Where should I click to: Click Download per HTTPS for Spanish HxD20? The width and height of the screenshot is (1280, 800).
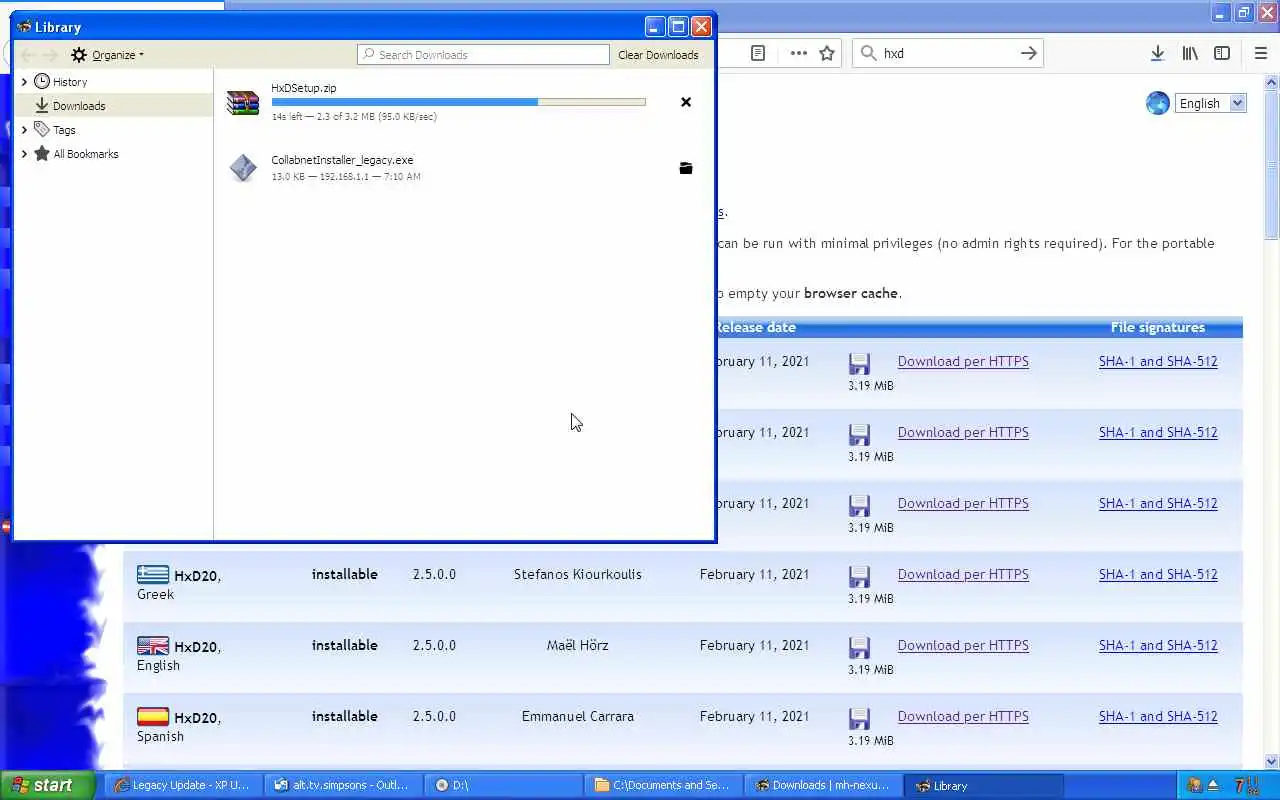coord(963,717)
